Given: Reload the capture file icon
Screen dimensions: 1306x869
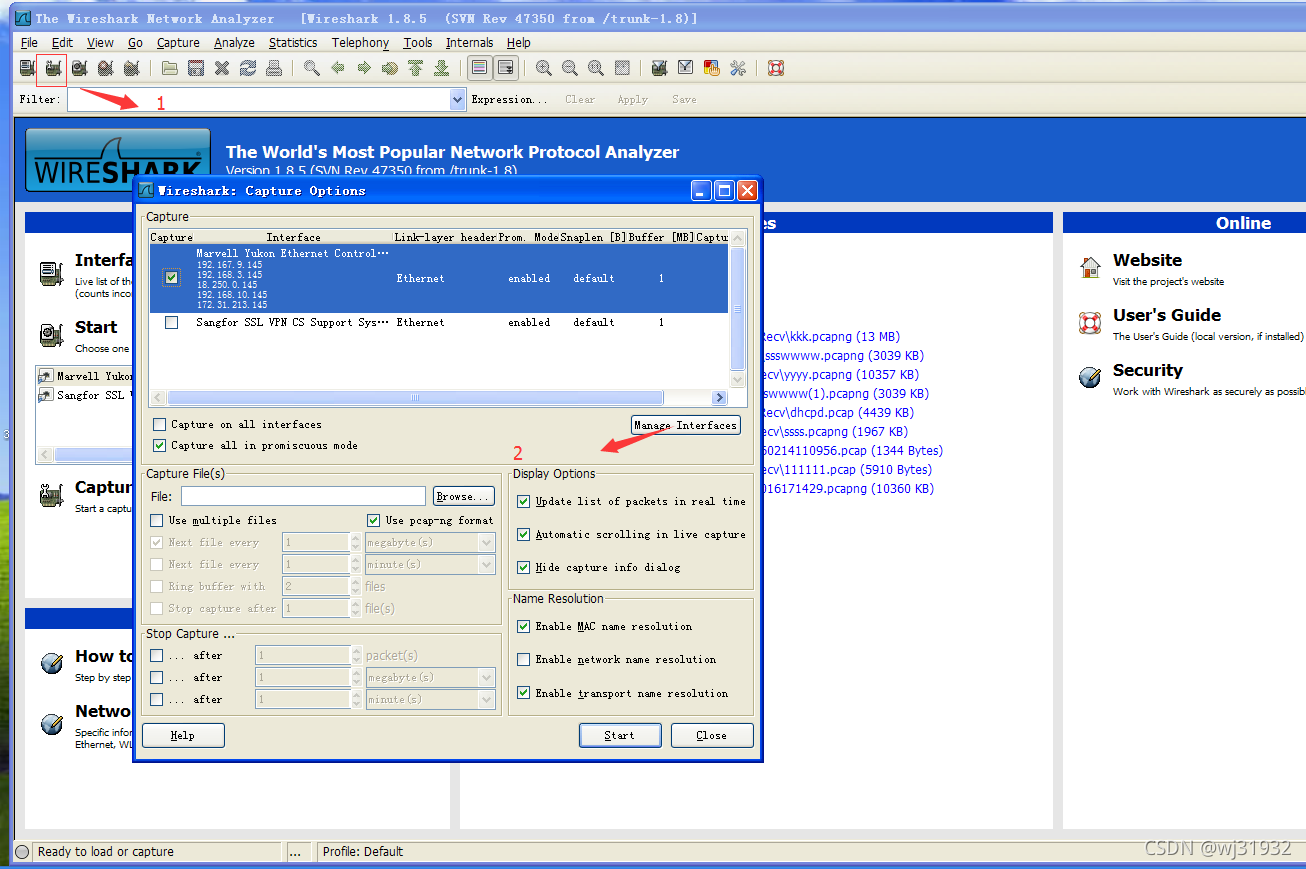Looking at the screenshot, I should pos(248,68).
